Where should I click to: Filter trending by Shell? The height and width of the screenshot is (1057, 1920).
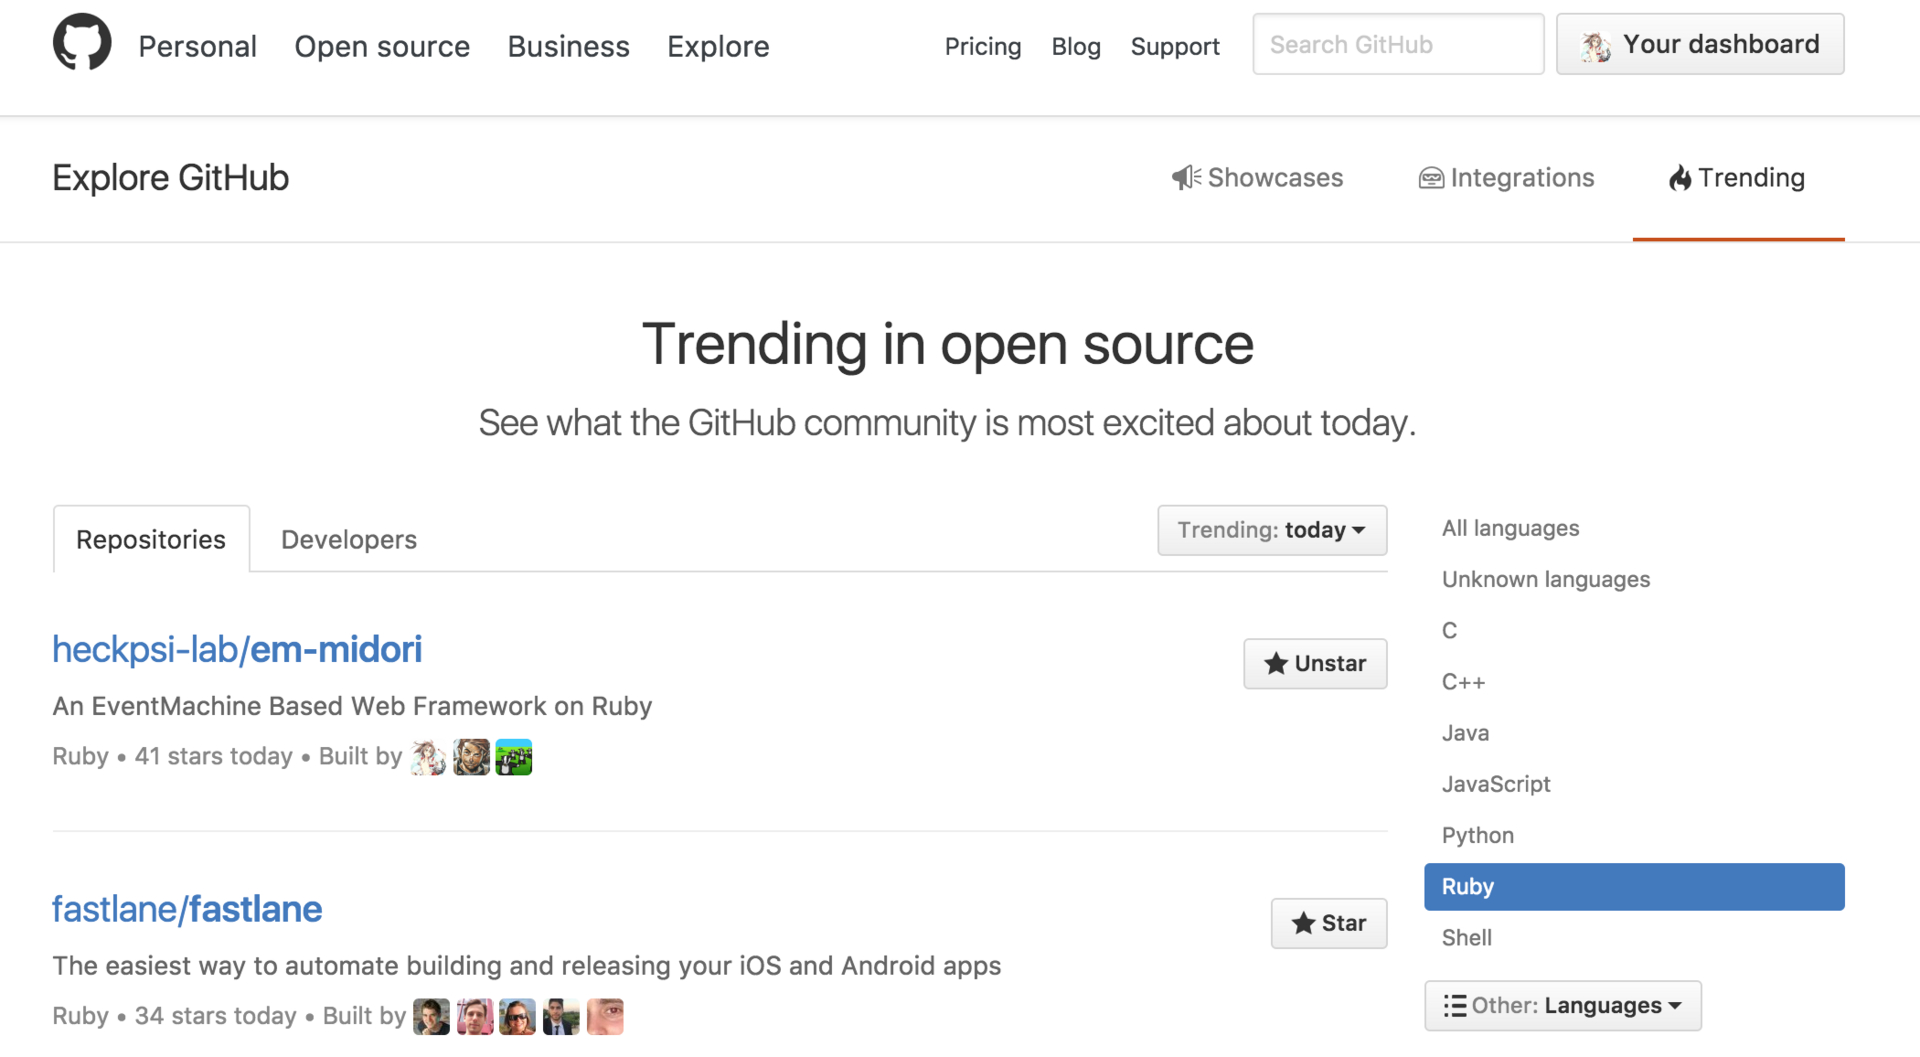pos(1466,938)
